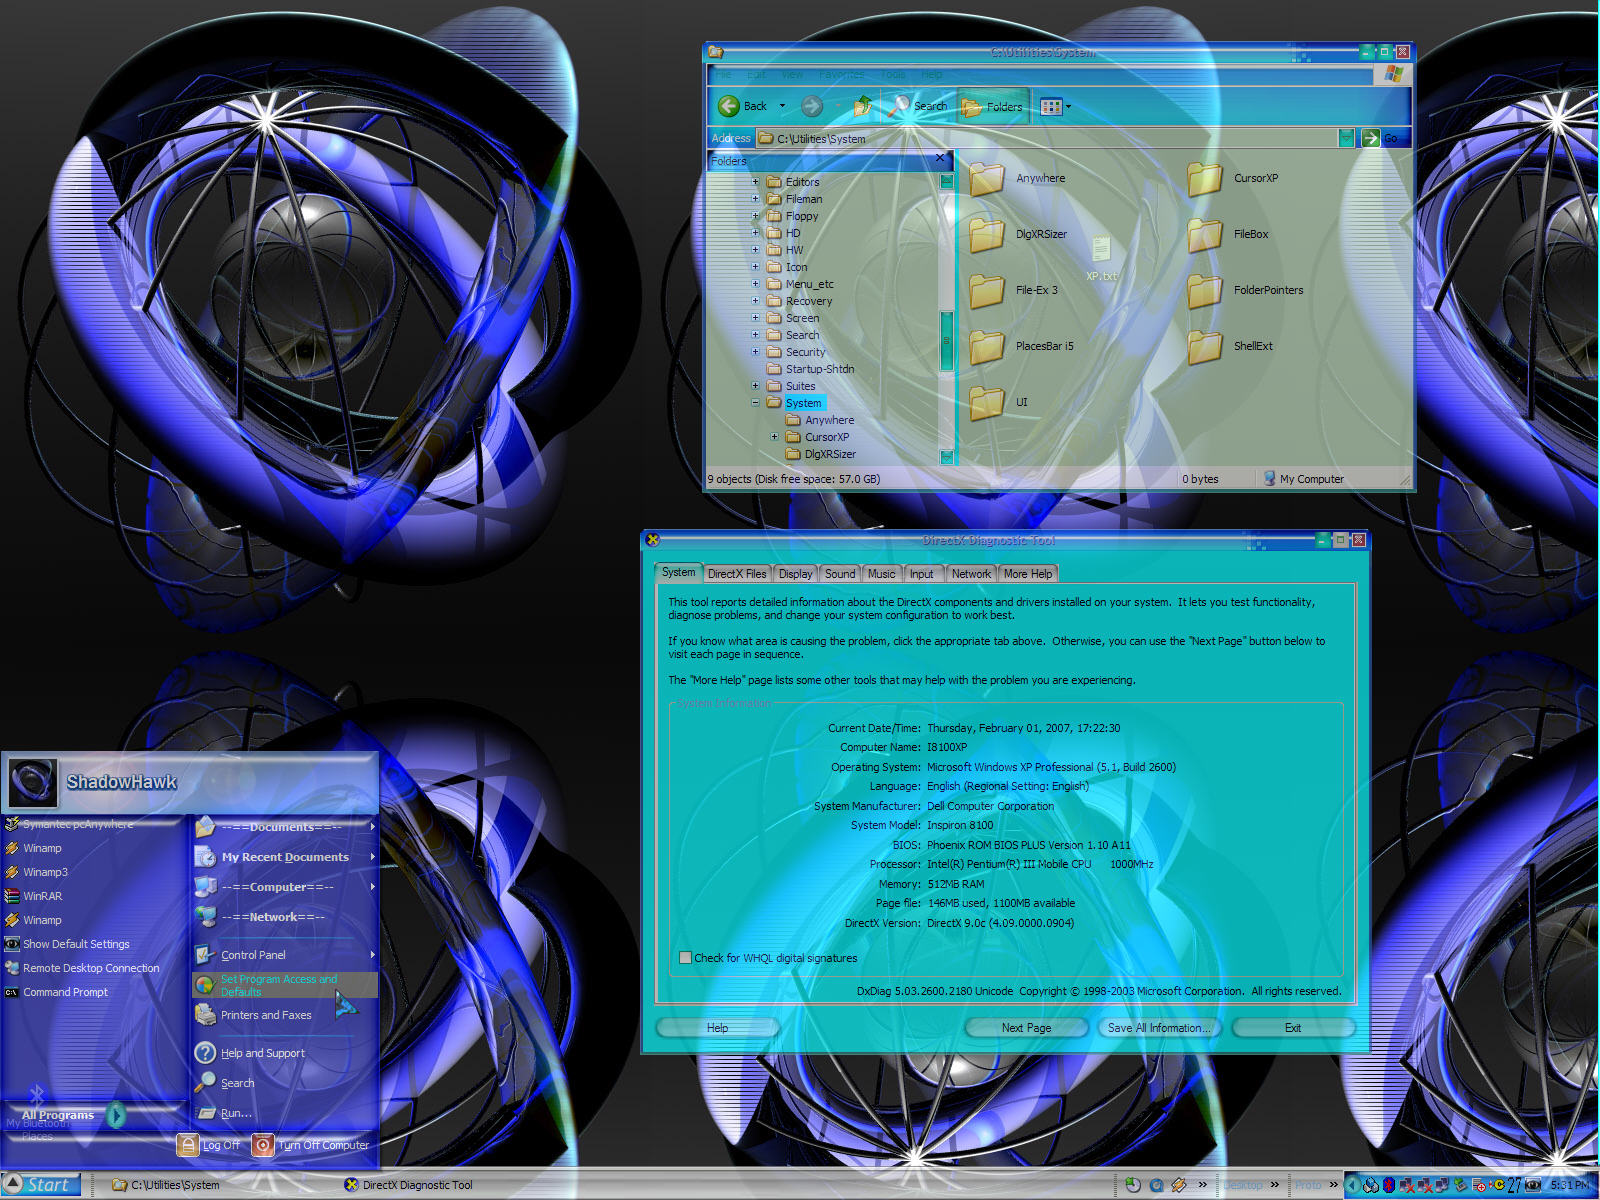Collapse the System folder in tree

pos(755,403)
